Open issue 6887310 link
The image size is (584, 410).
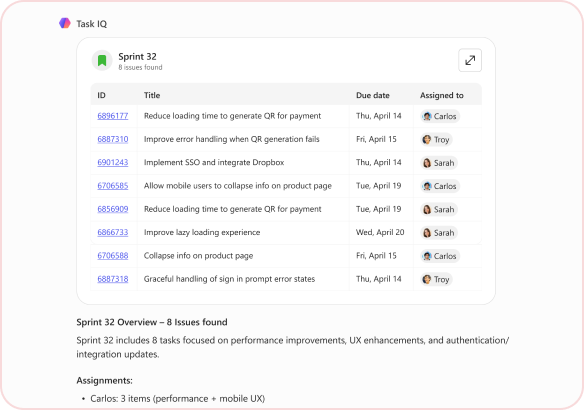point(112,139)
